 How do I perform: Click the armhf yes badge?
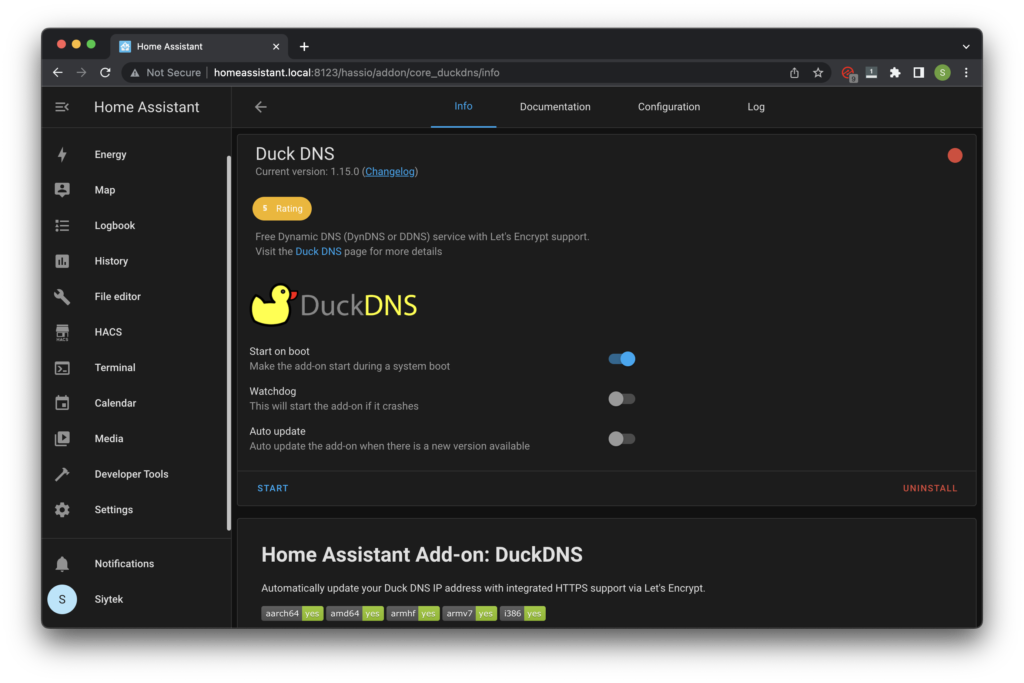413,614
